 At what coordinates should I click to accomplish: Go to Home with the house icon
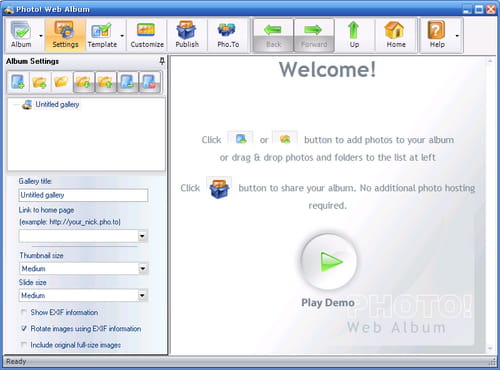(x=395, y=35)
